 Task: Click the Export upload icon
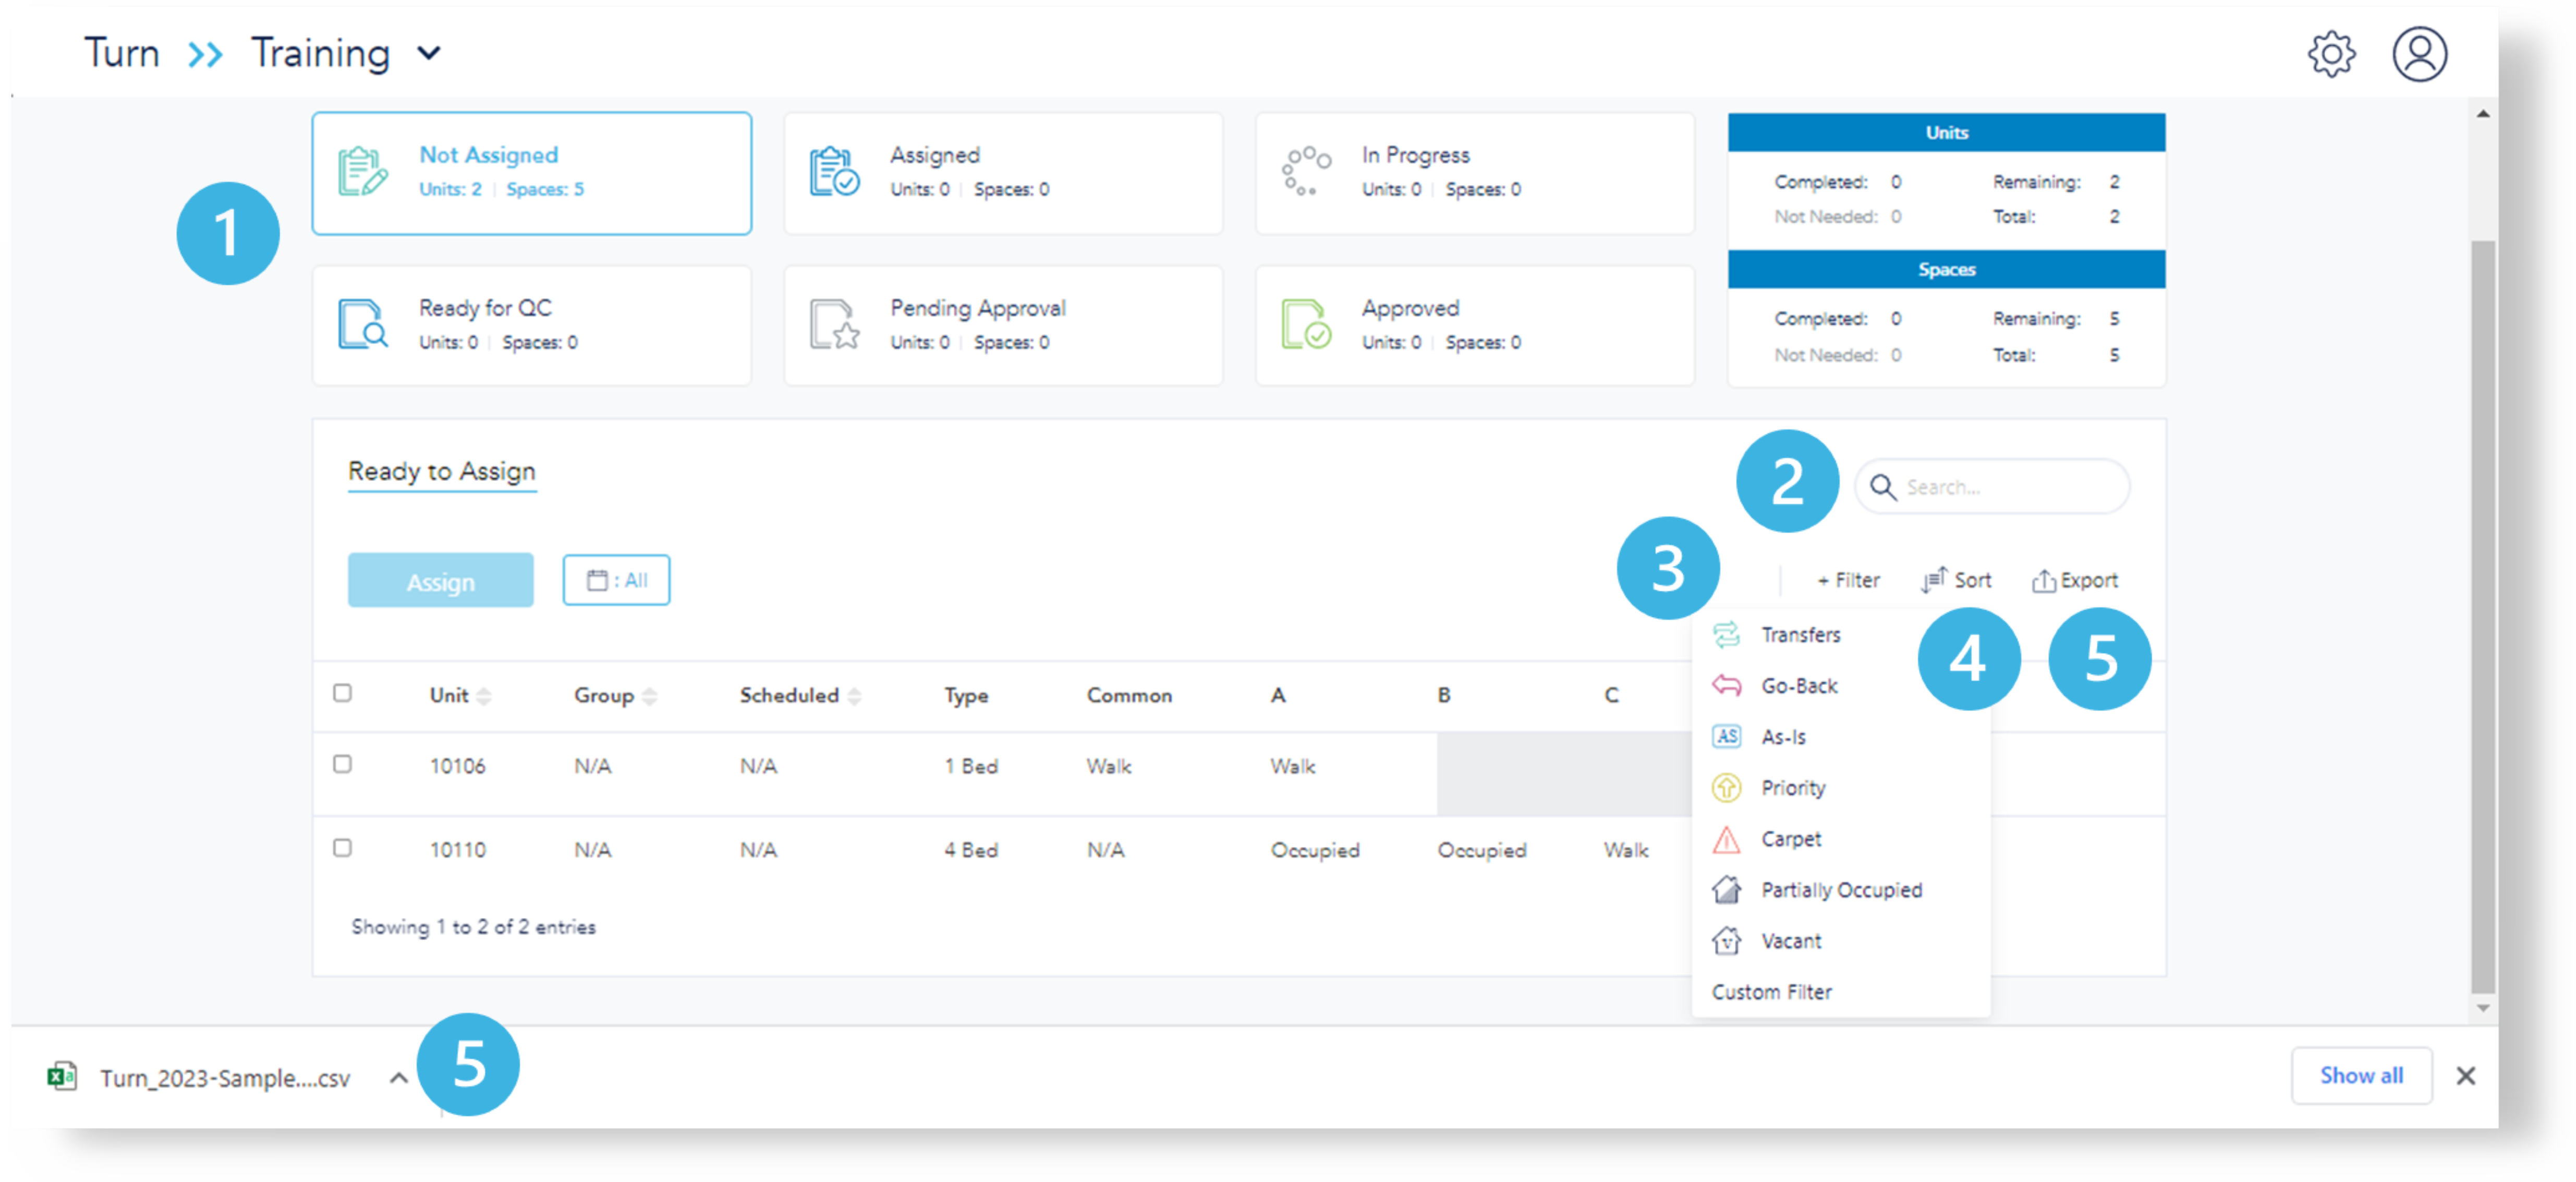tap(2043, 581)
